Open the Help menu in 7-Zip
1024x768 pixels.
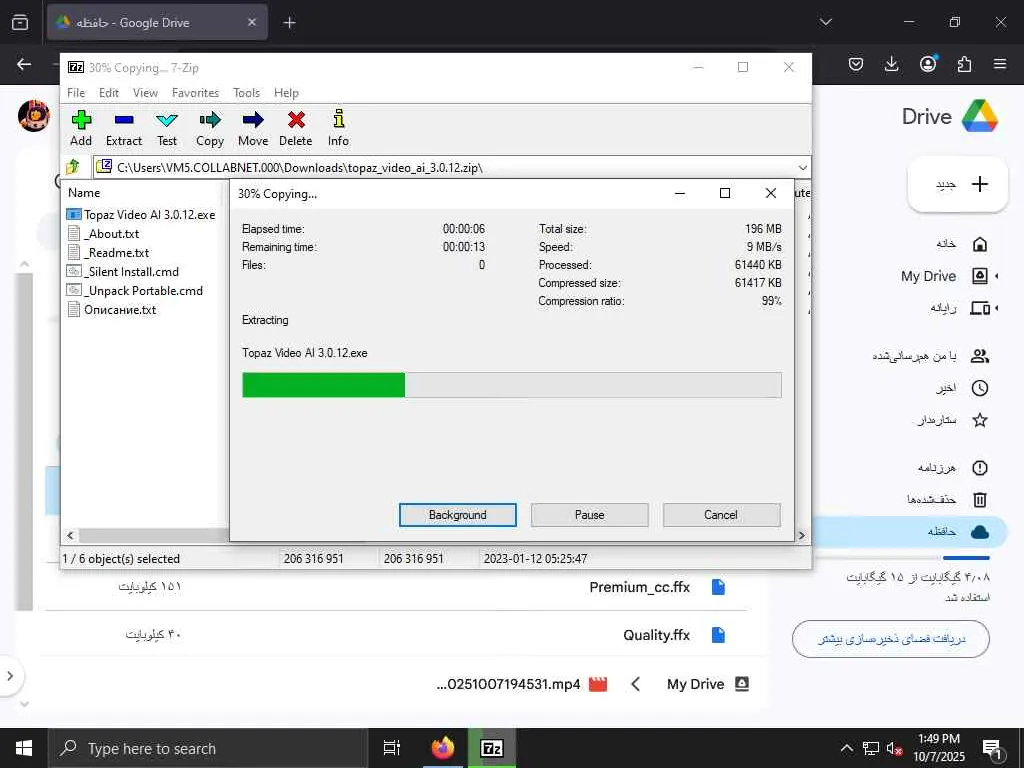point(286,93)
